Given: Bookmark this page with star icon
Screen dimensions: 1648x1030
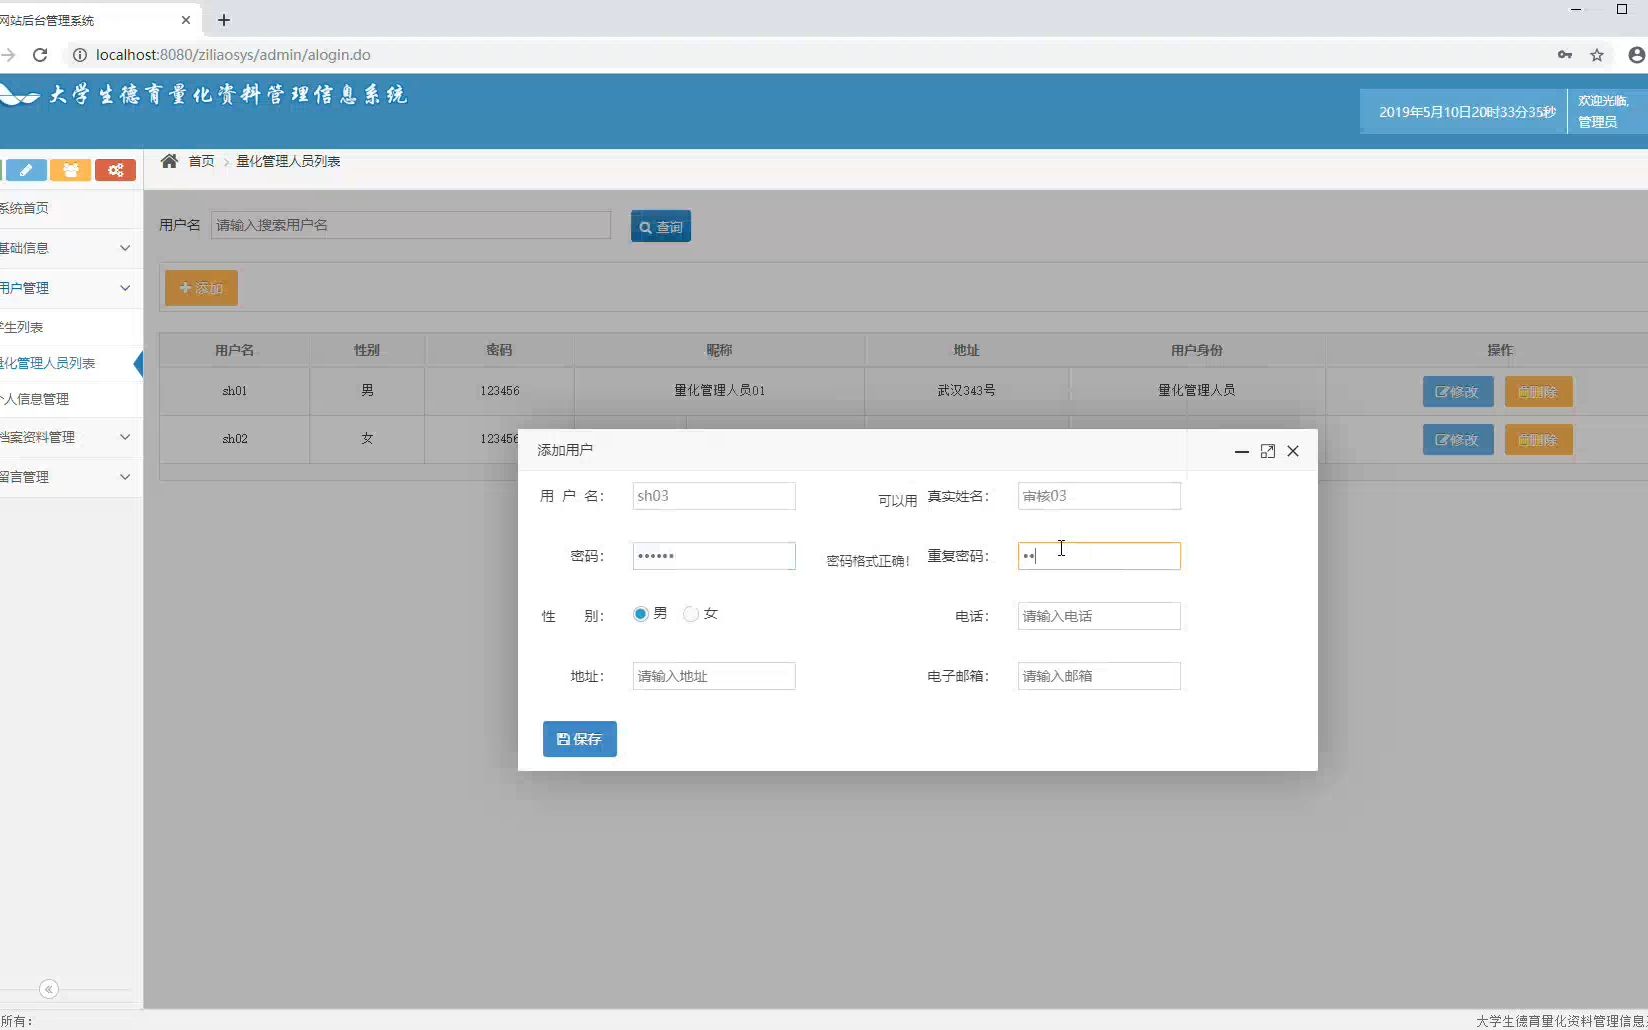Looking at the screenshot, I should coord(1597,55).
